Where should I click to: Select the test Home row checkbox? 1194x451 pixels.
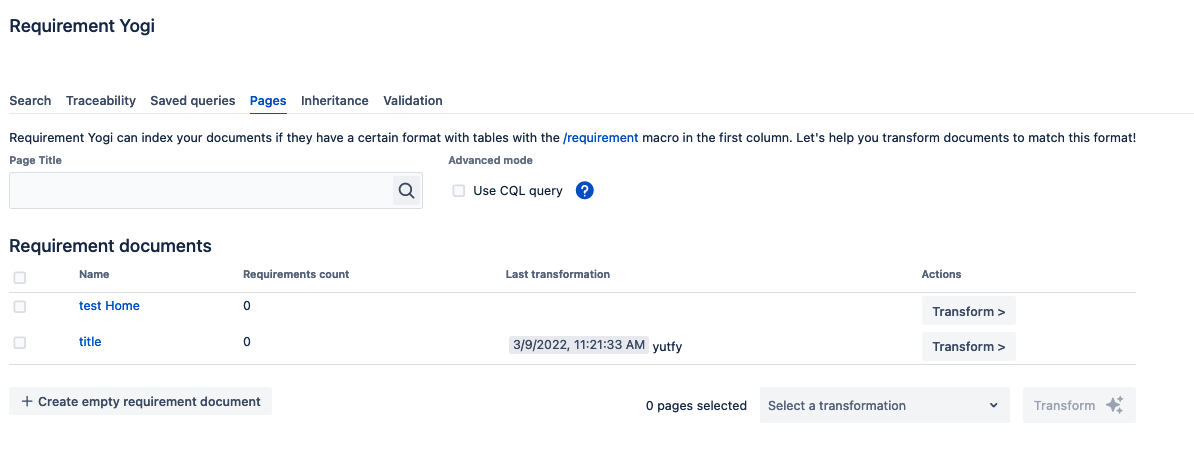20,306
